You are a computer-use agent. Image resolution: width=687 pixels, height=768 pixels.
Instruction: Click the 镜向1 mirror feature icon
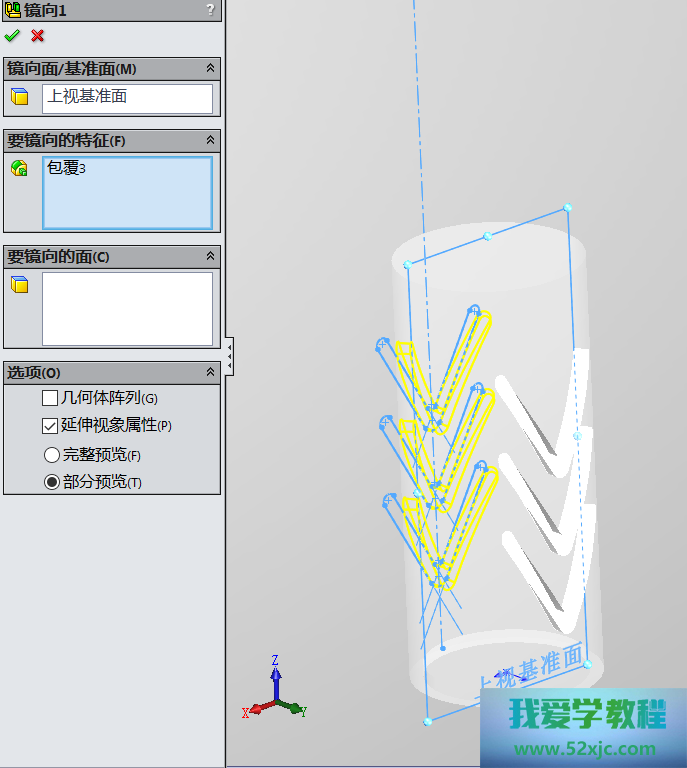[x=12, y=10]
